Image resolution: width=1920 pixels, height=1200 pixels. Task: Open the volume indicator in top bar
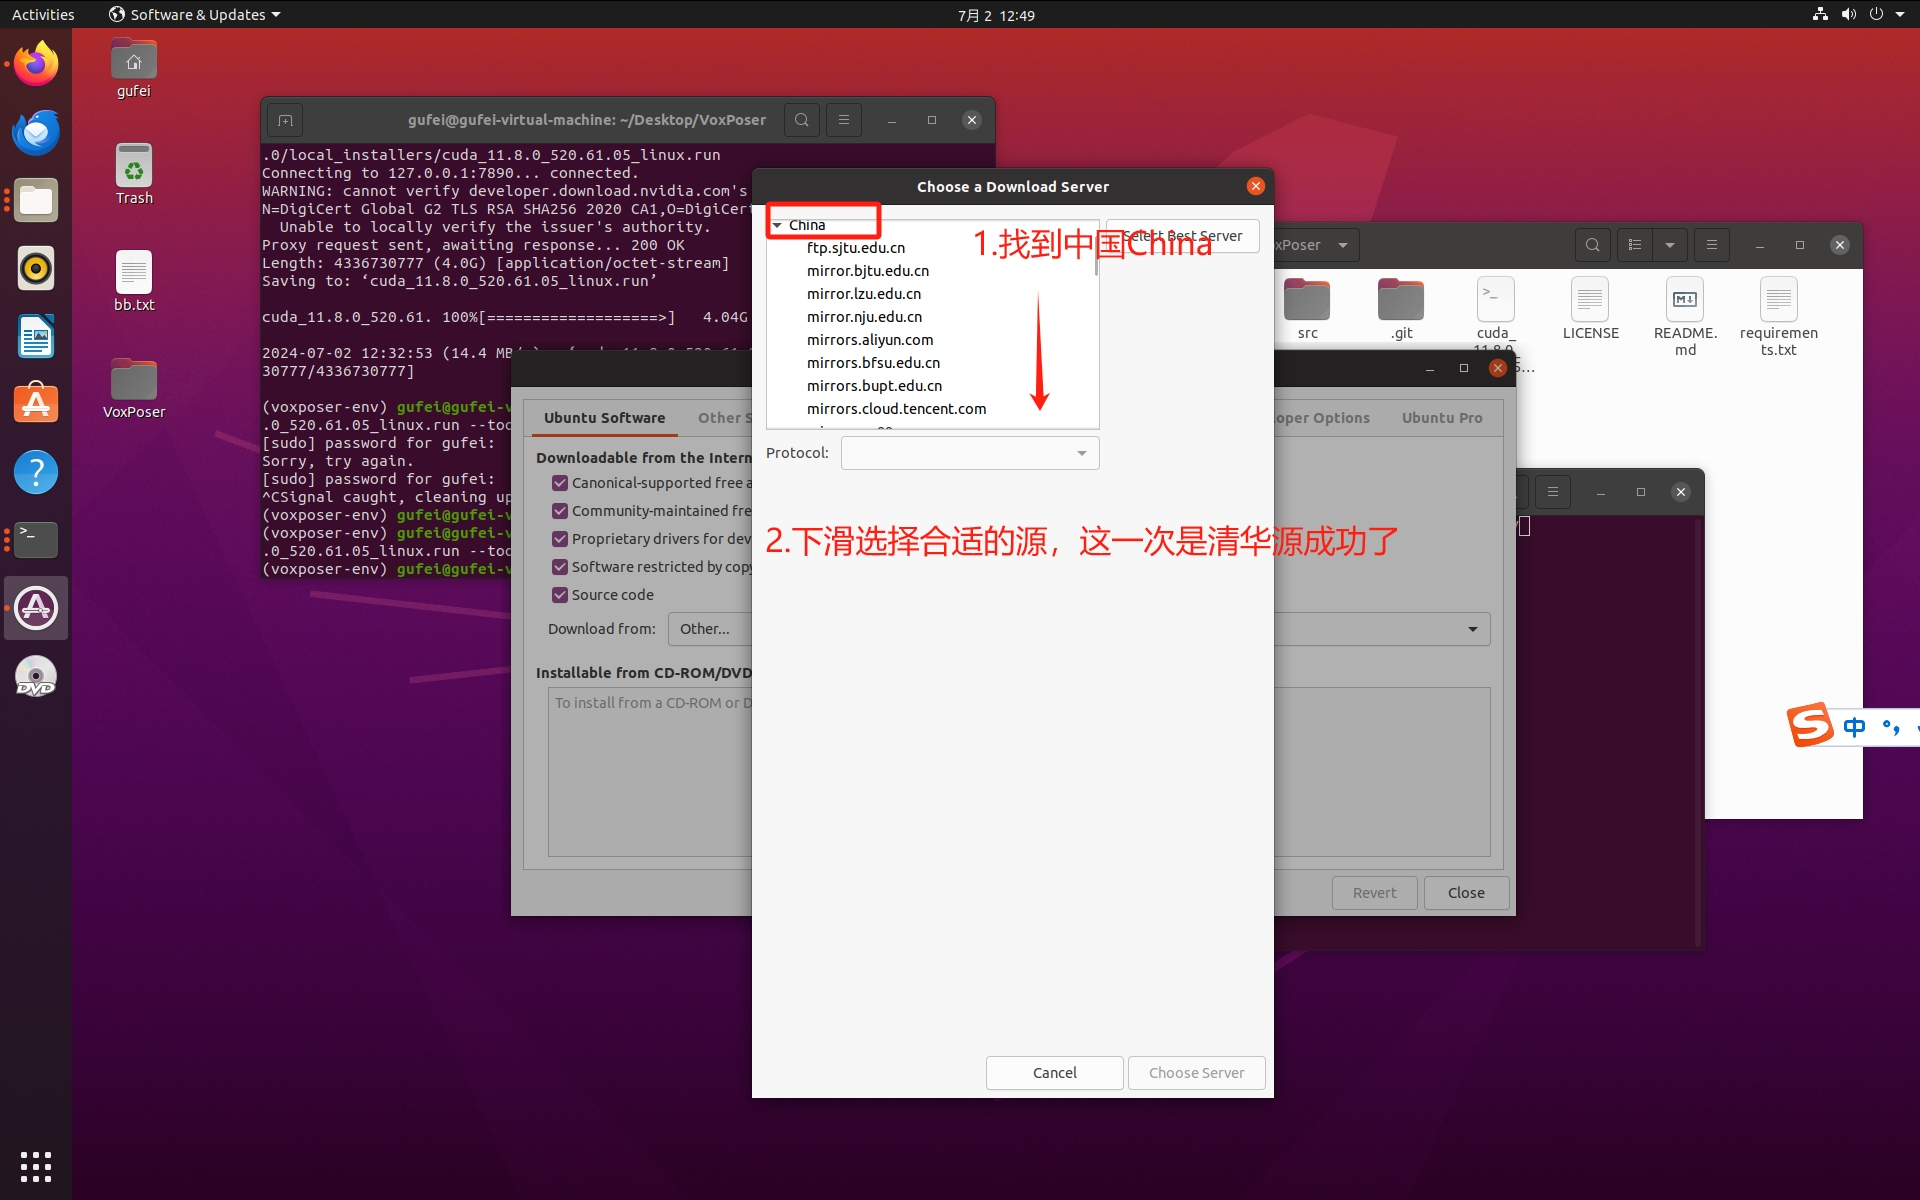(x=1848, y=14)
